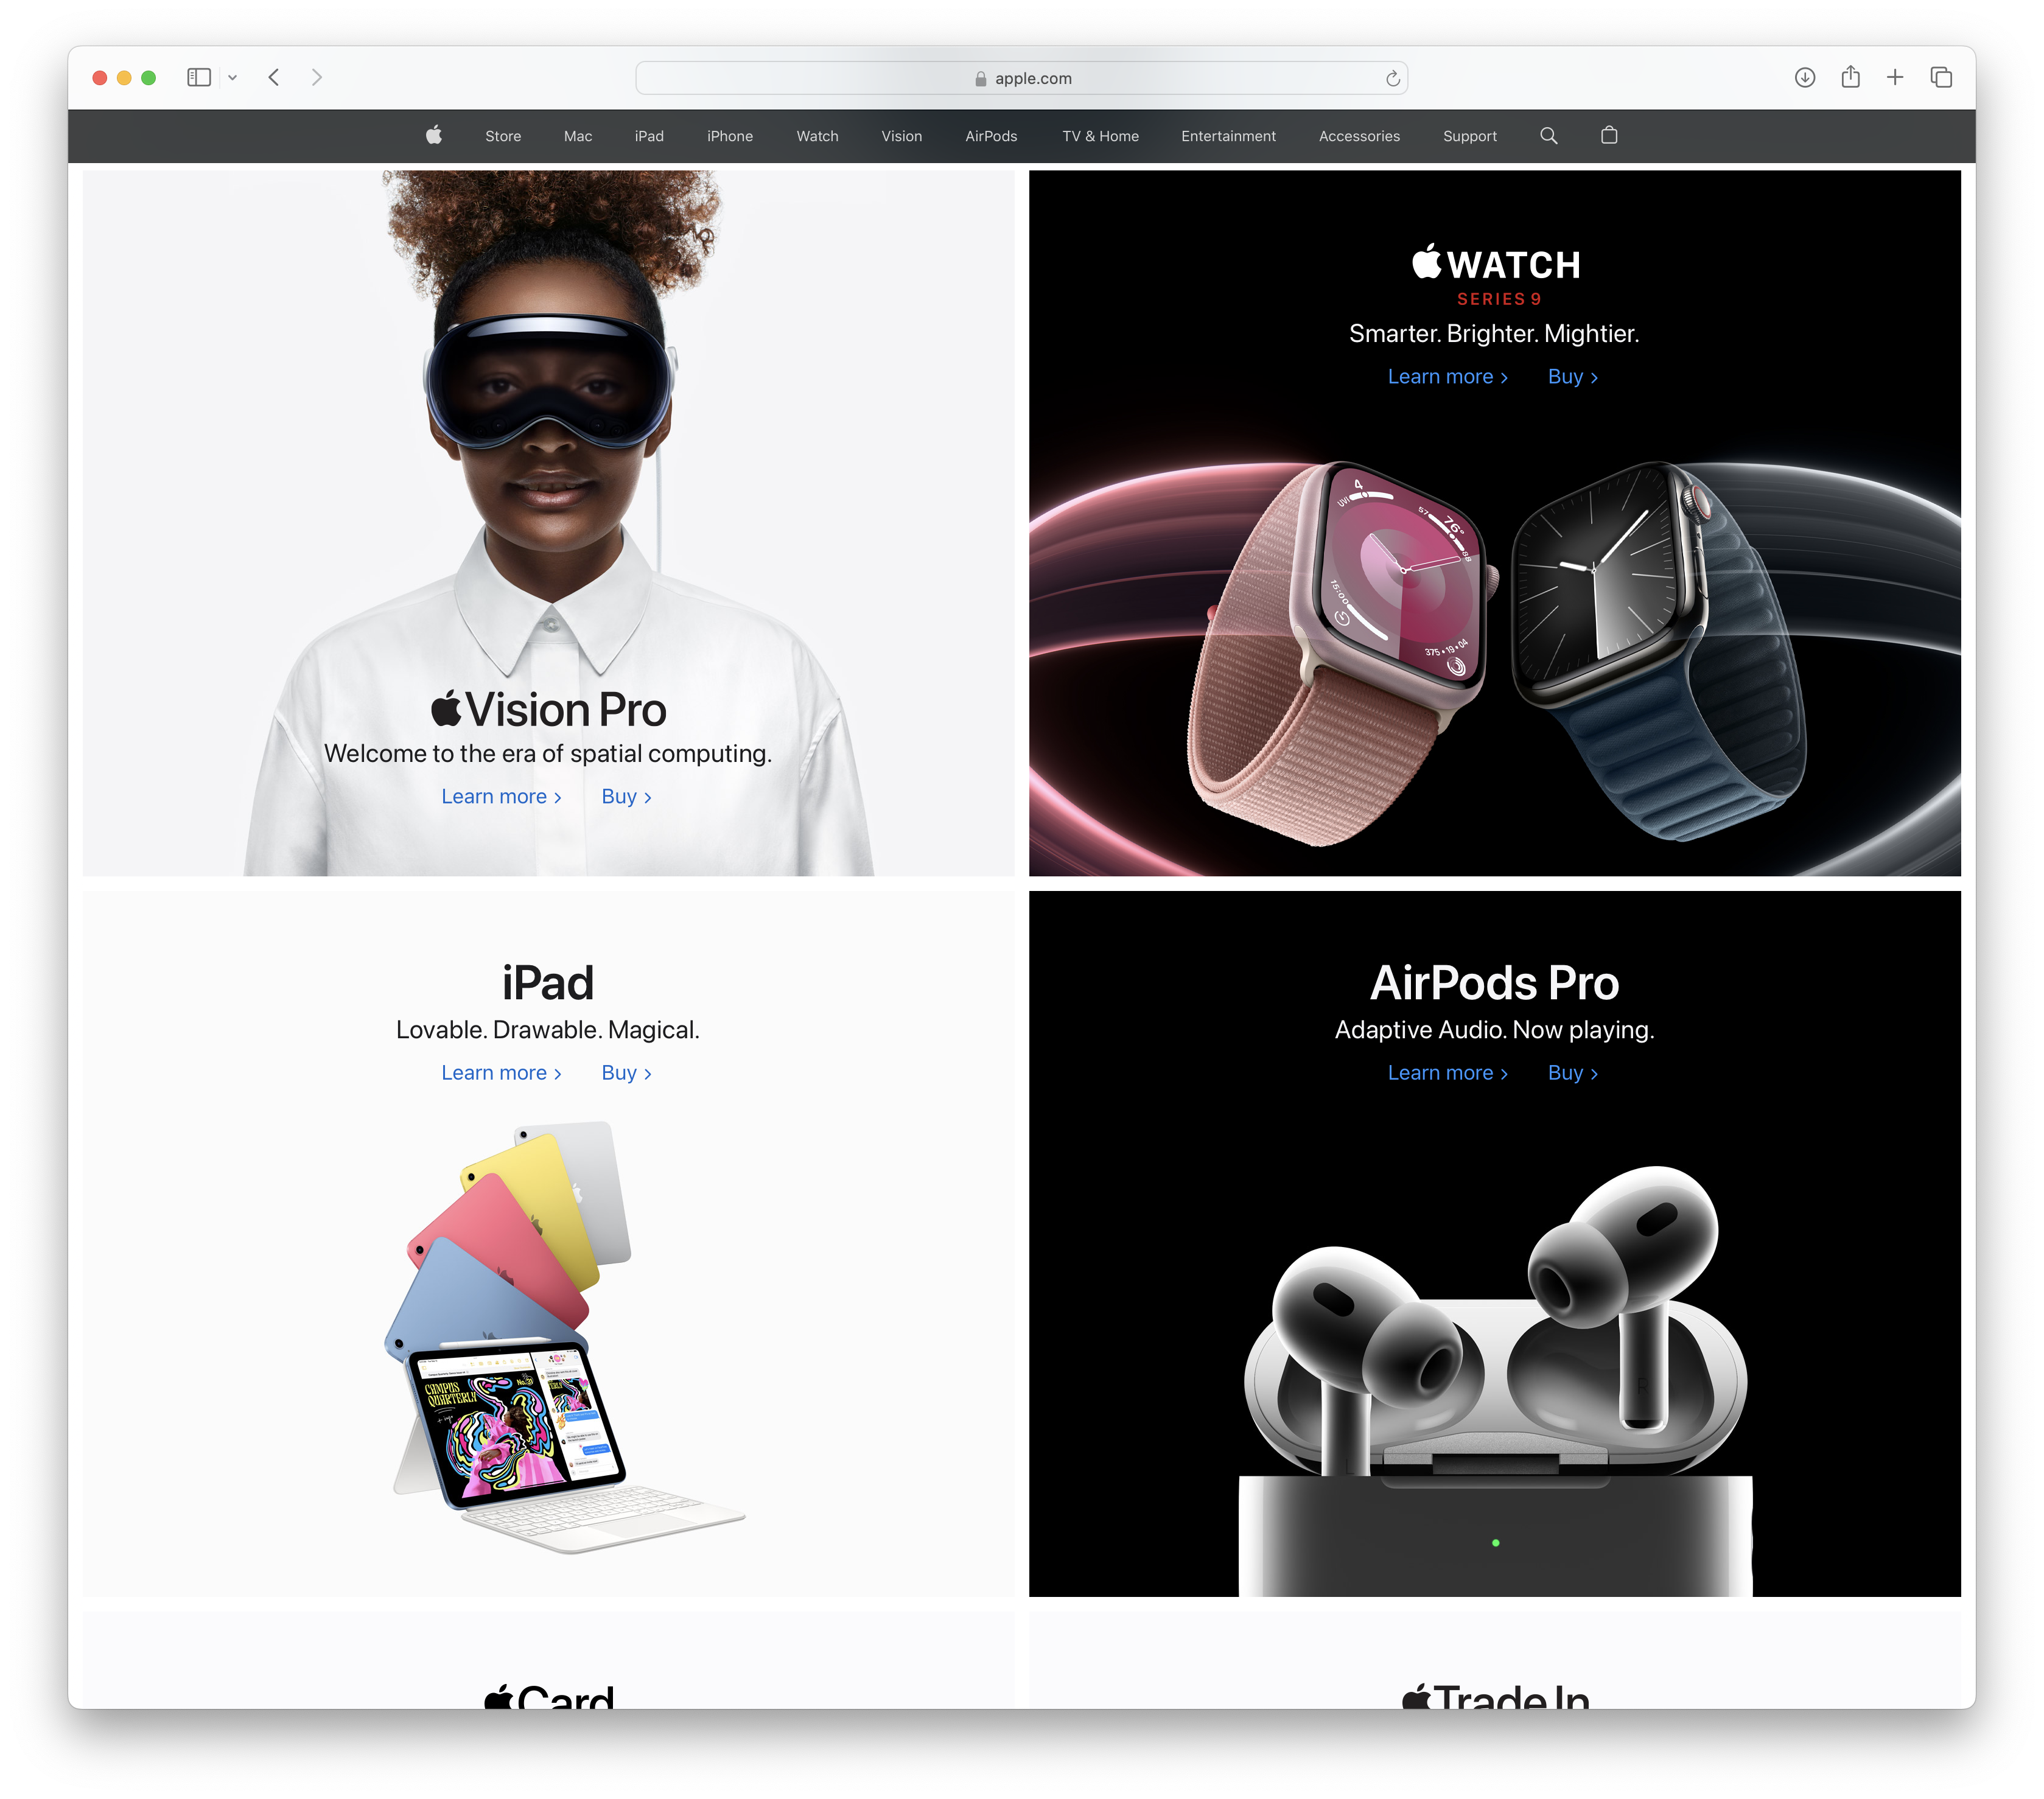
Task: Toggle the Safari sidebar icon
Action: (199, 77)
